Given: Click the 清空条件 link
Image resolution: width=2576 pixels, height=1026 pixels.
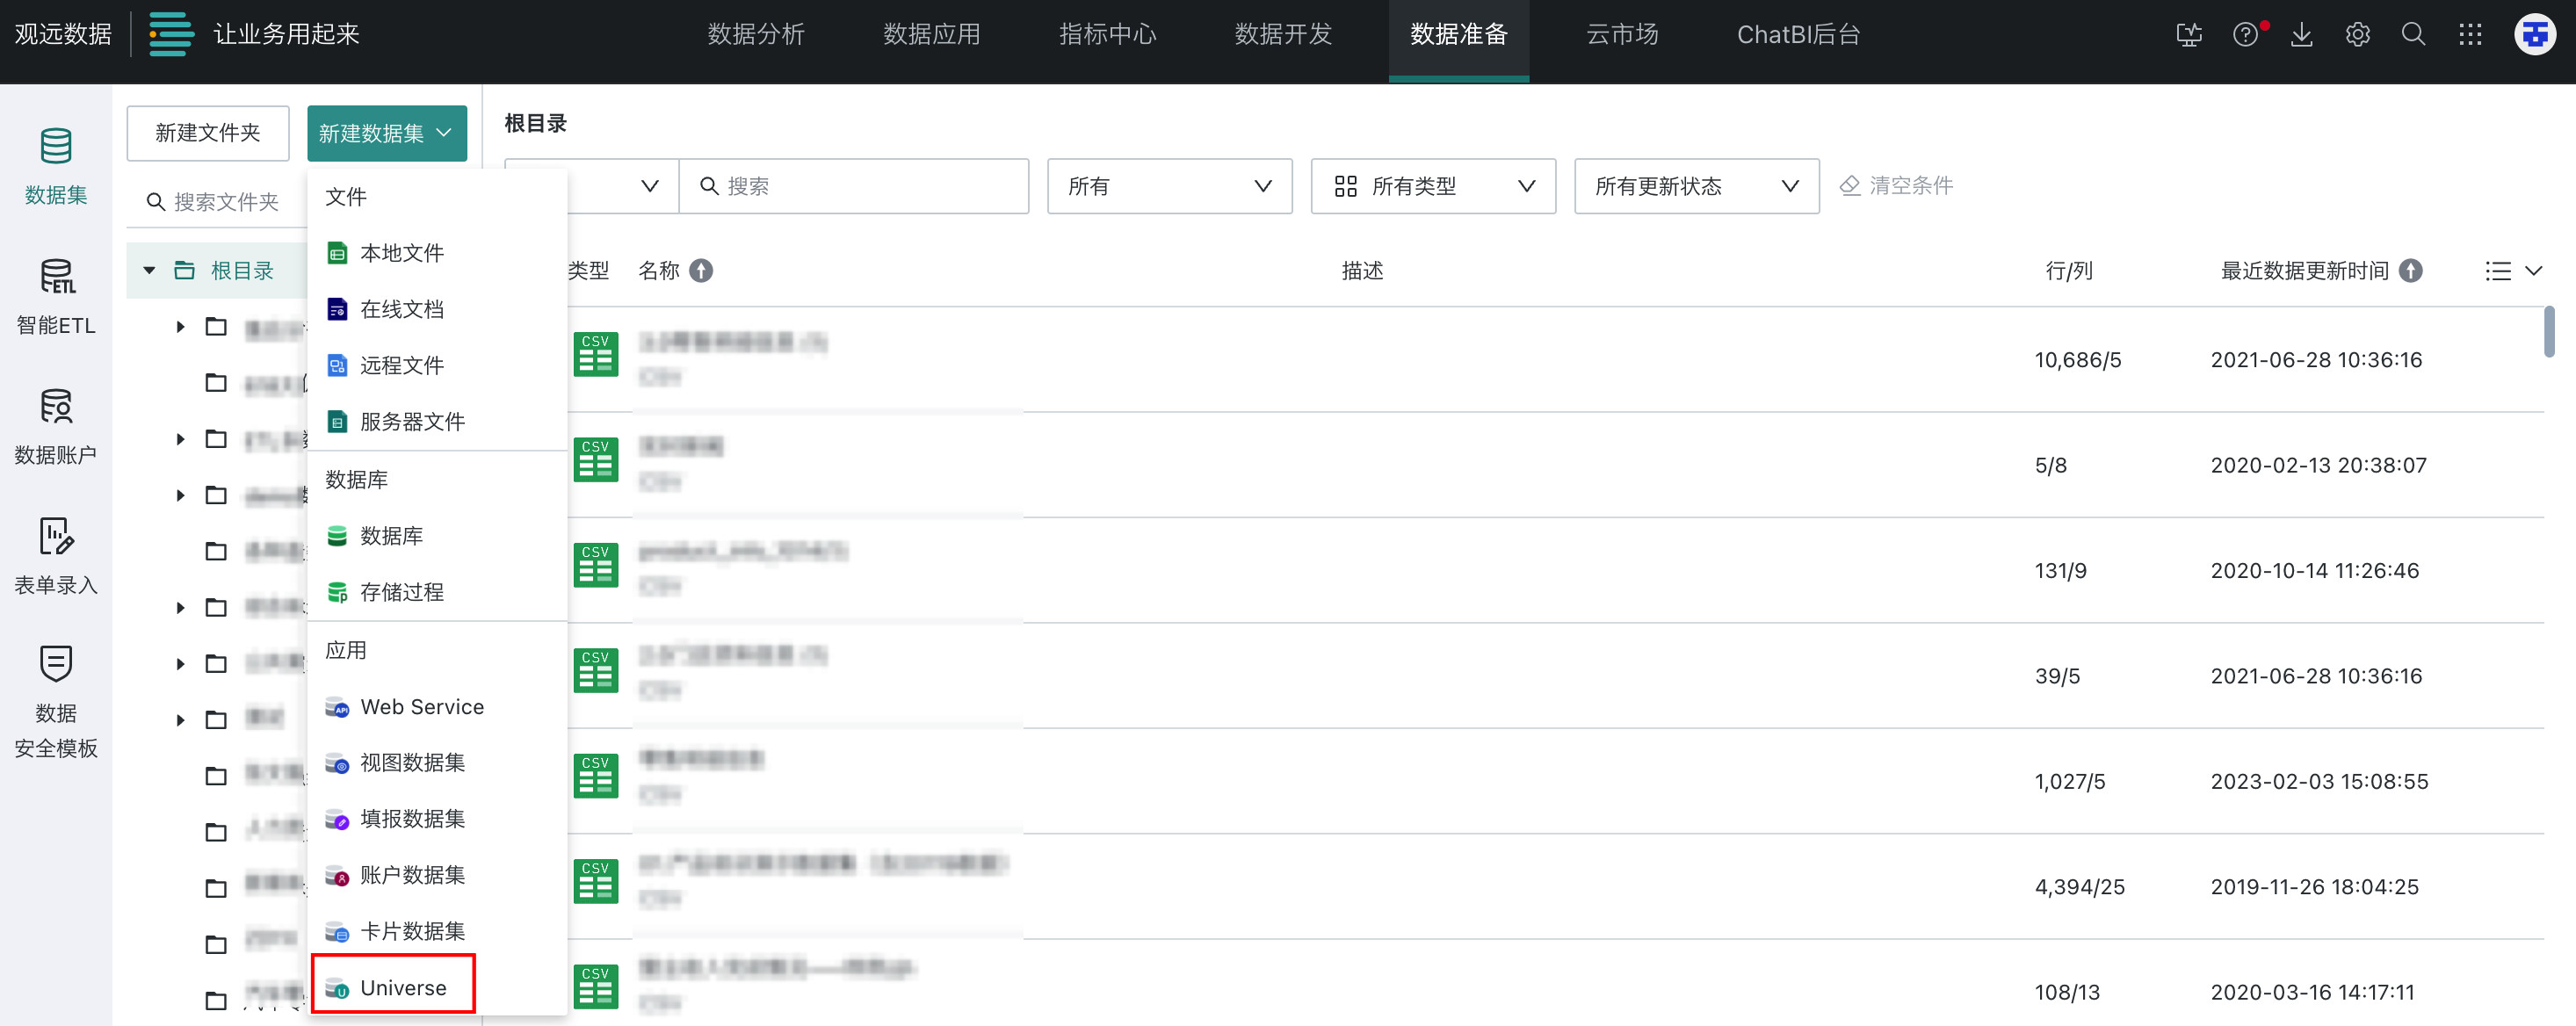Looking at the screenshot, I should click(x=1896, y=186).
